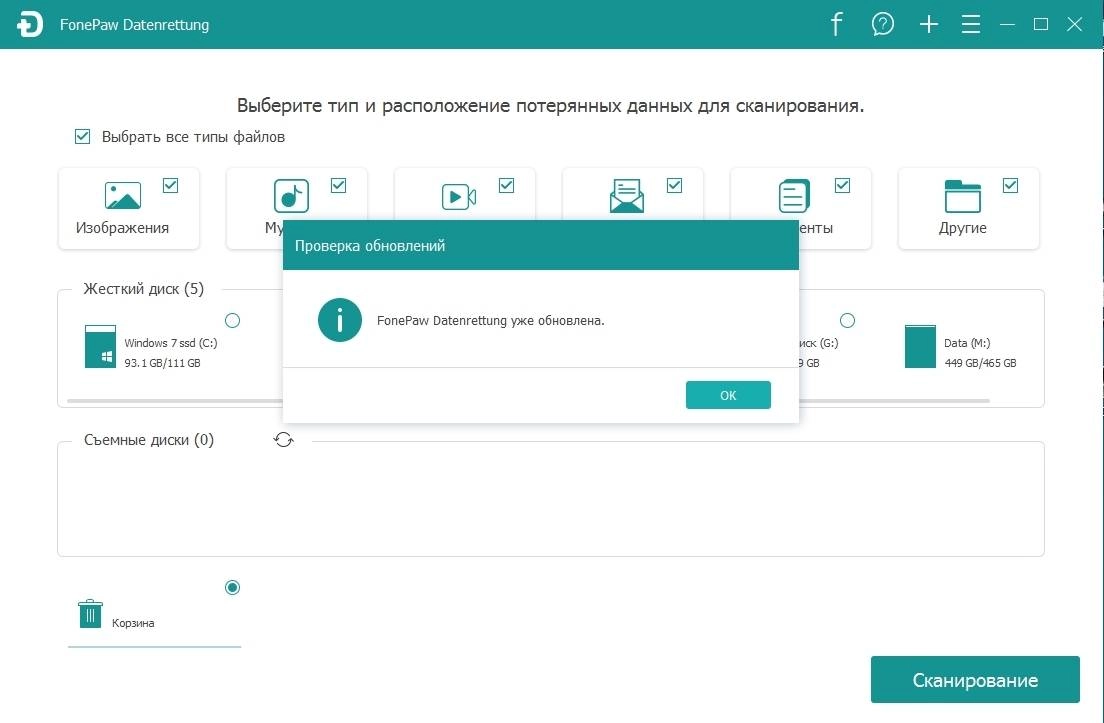Image resolution: width=1104 pixels, height=723 pixels.
Task: Open the Facebook share icon
Action: click(836, 24)
